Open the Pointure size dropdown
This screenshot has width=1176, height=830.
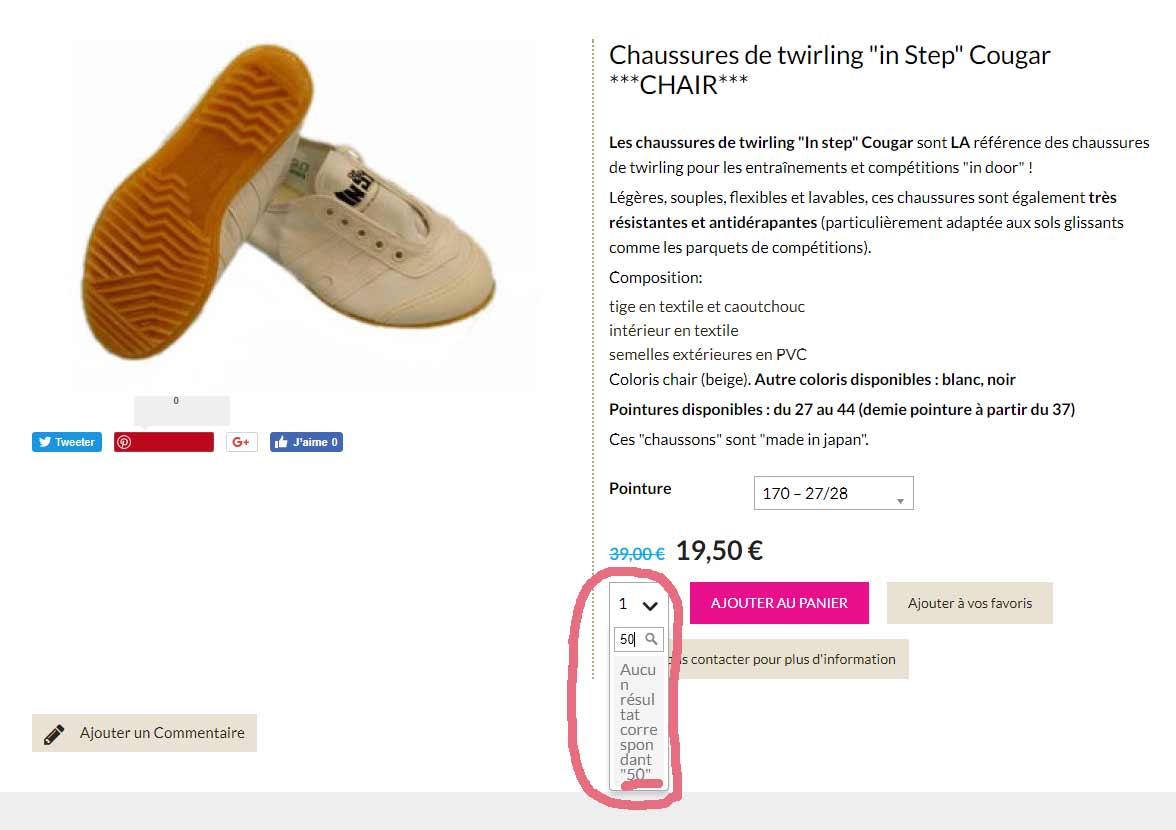click(833, 493)
